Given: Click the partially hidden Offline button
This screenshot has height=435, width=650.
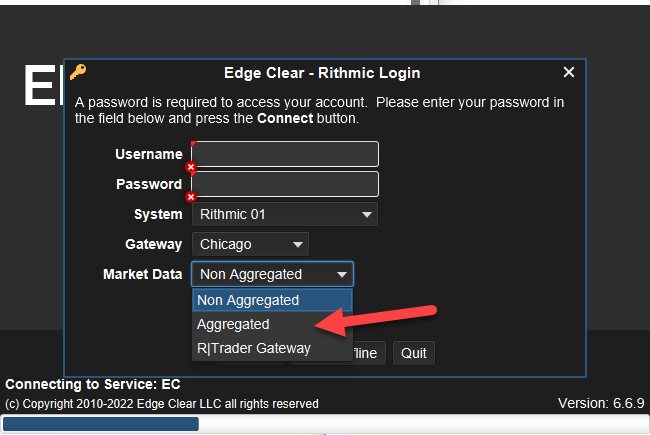Looking at the screenshot, I should point(366,353).
